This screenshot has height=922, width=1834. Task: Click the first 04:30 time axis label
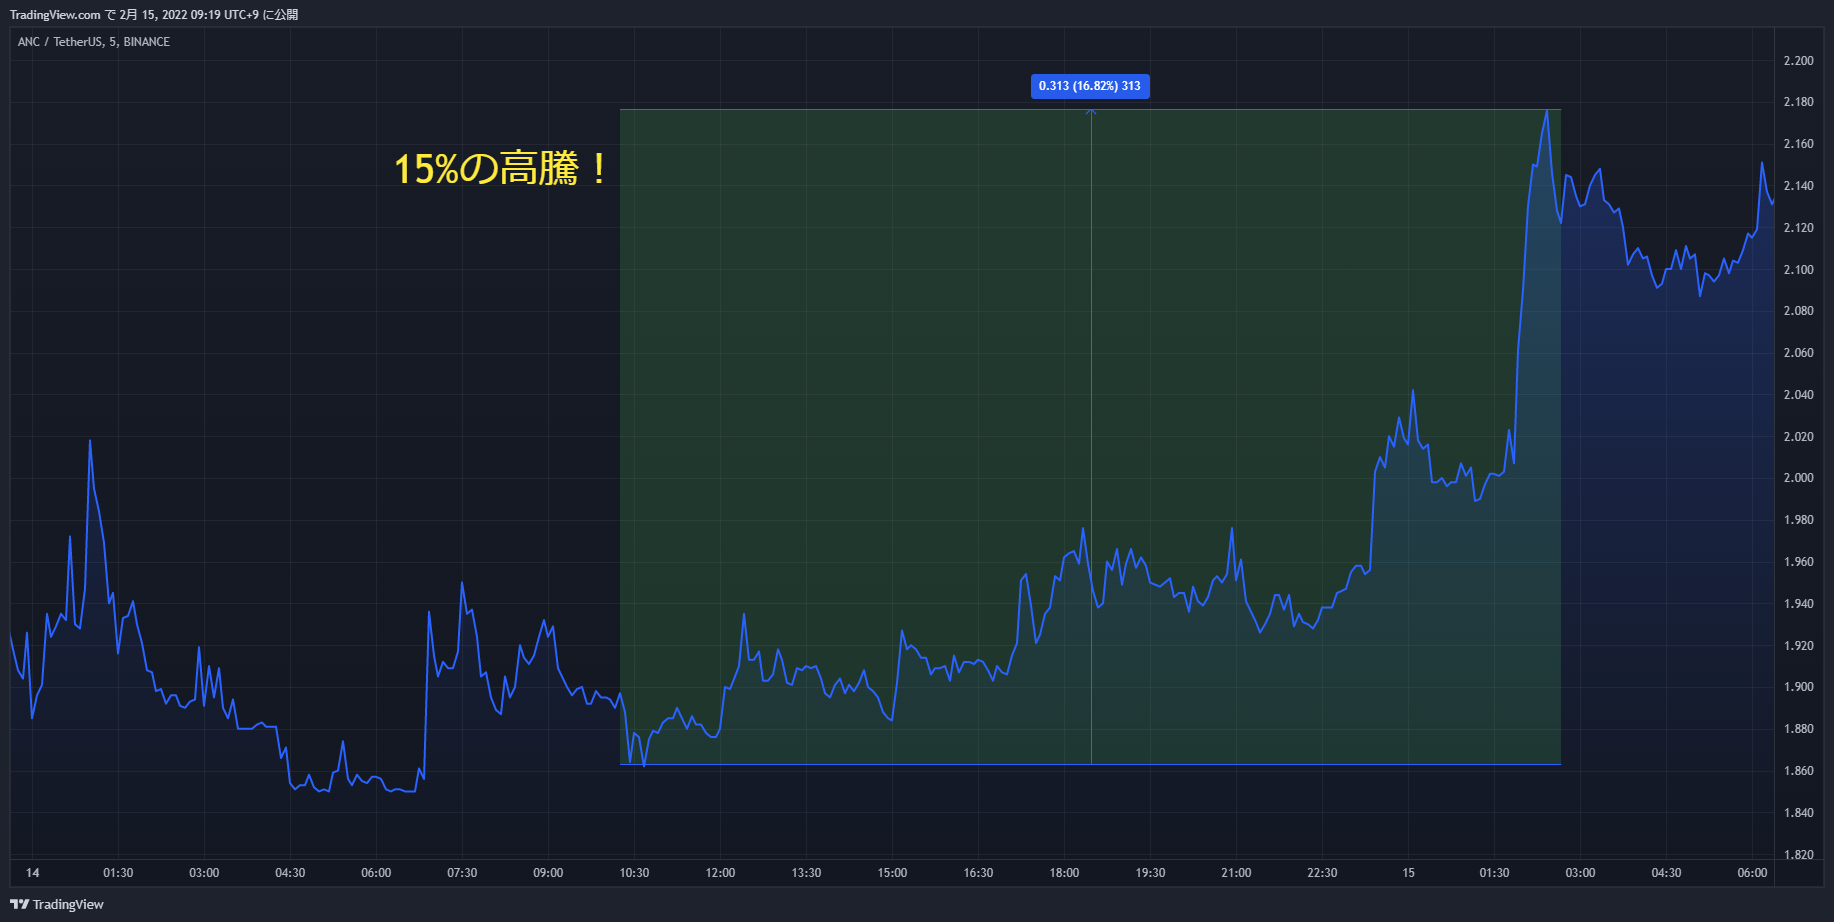point(290,873)
